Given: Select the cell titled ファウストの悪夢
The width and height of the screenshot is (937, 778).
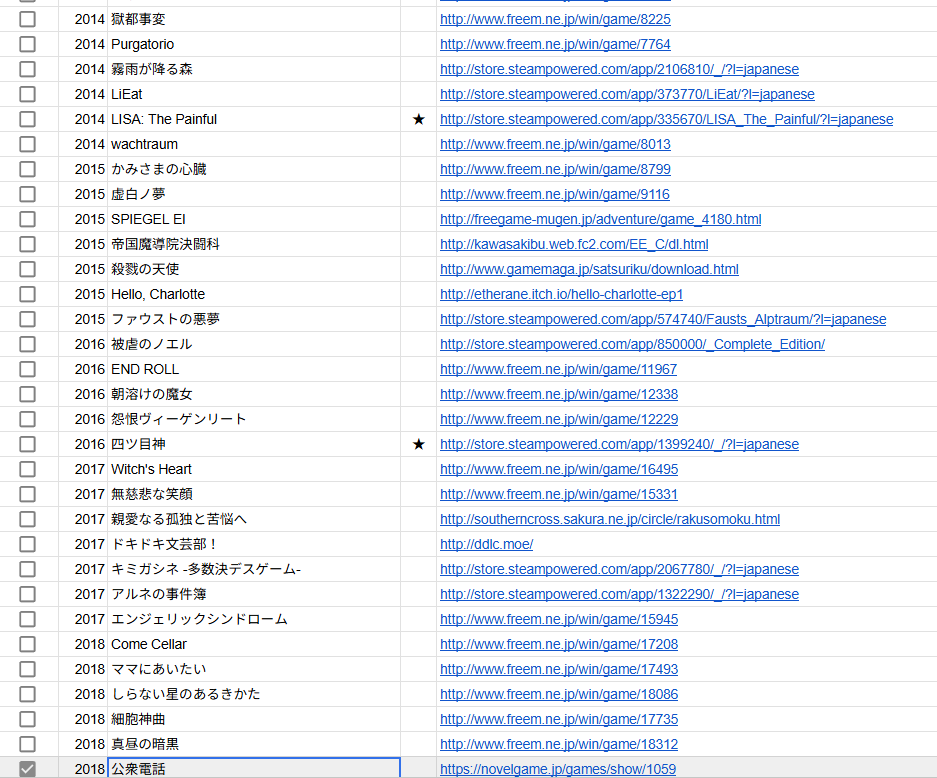Looking at the screenshot, I should (254, 320).
